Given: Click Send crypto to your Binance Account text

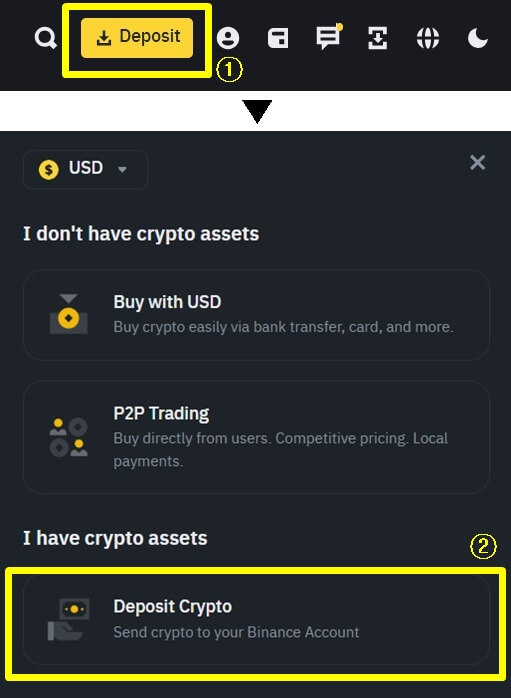Looking at the screenshot, I should (236, 633).
